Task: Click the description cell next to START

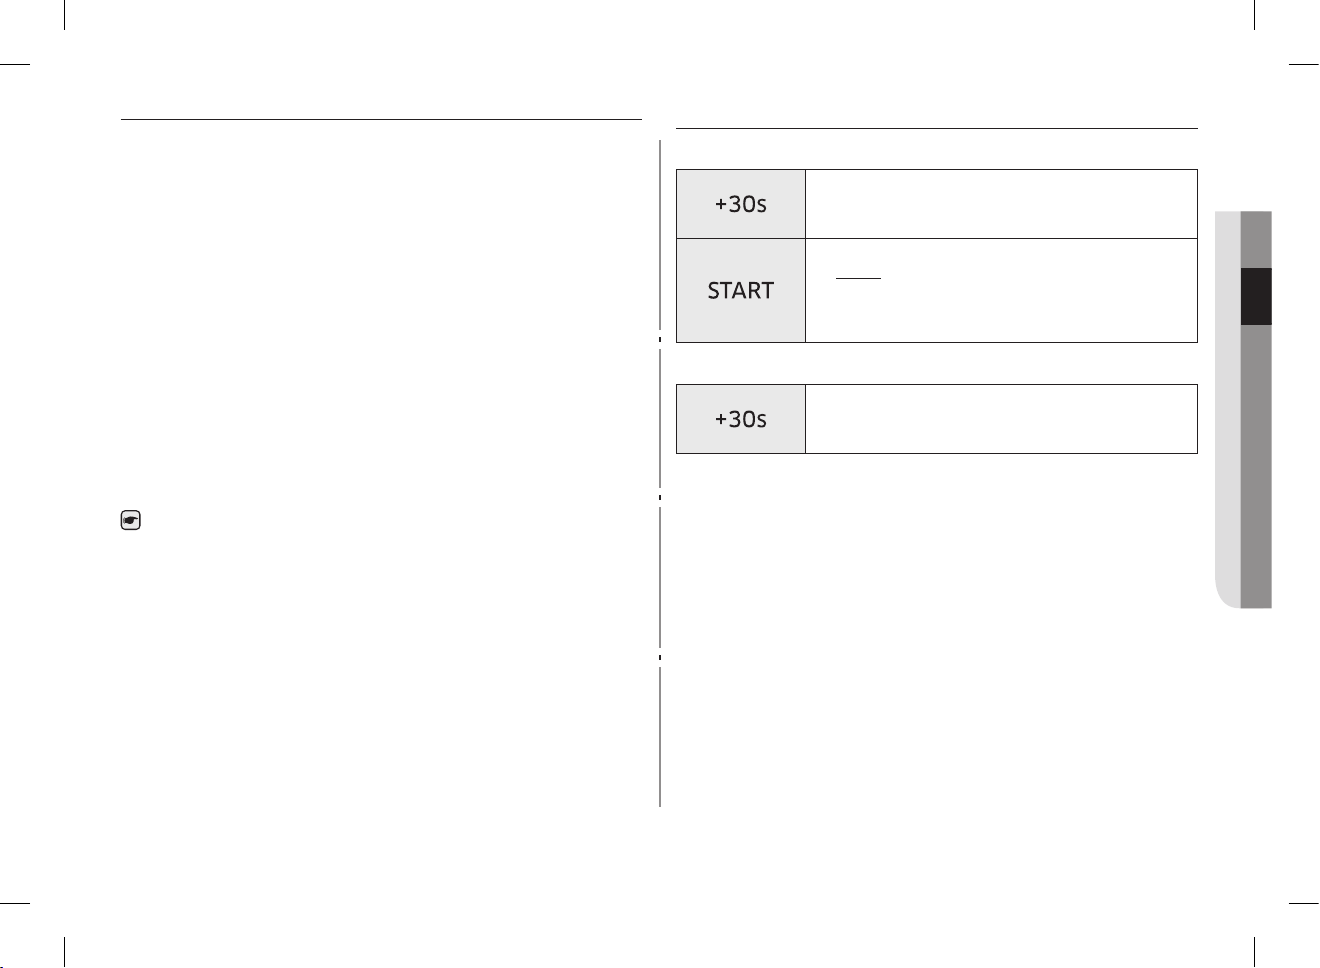Action: click(1001, 290)
